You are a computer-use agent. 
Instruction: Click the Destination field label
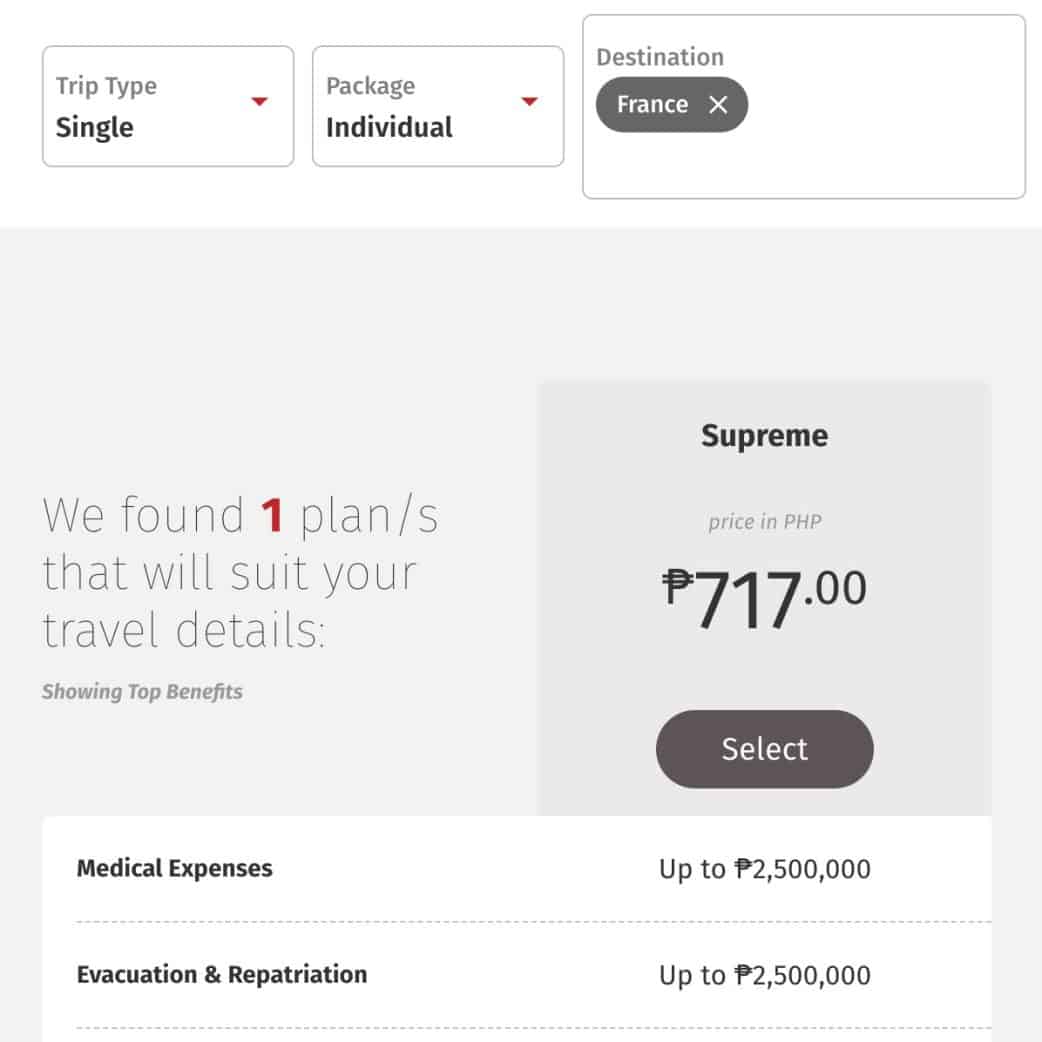[x=659, y=57]
